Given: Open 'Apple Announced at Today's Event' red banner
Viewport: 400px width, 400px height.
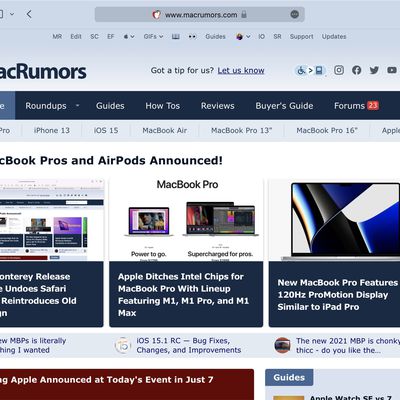Looking at the screenshot, I should point(127,384).
